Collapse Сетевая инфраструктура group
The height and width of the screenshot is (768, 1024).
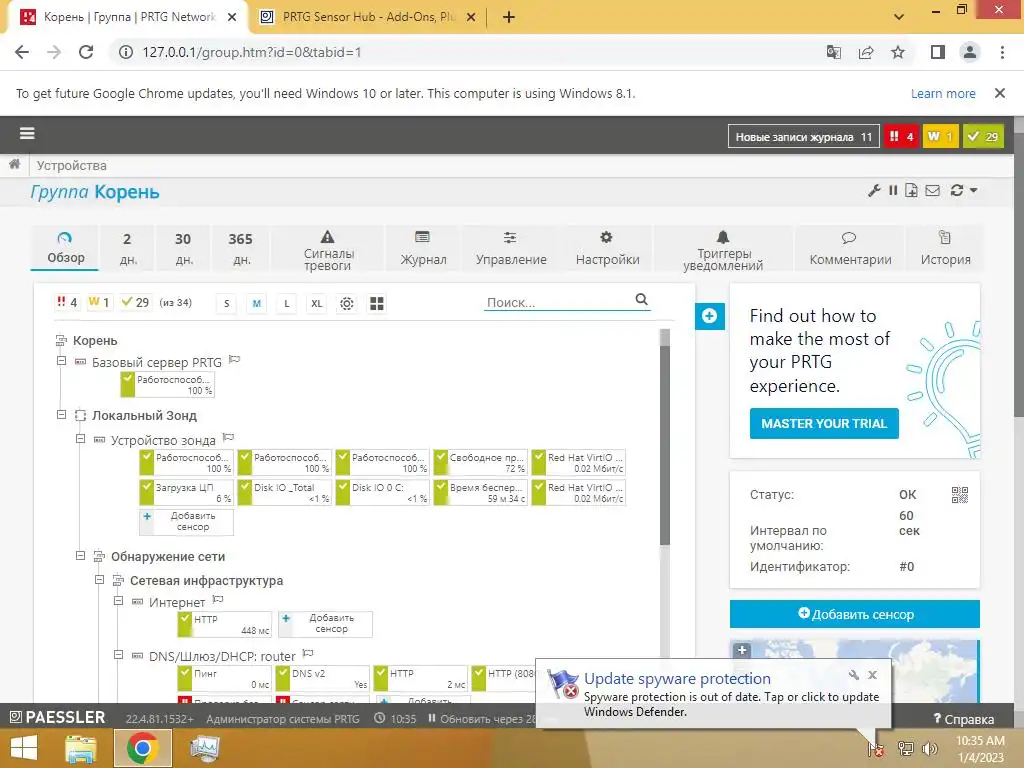(x=99, y=580)
